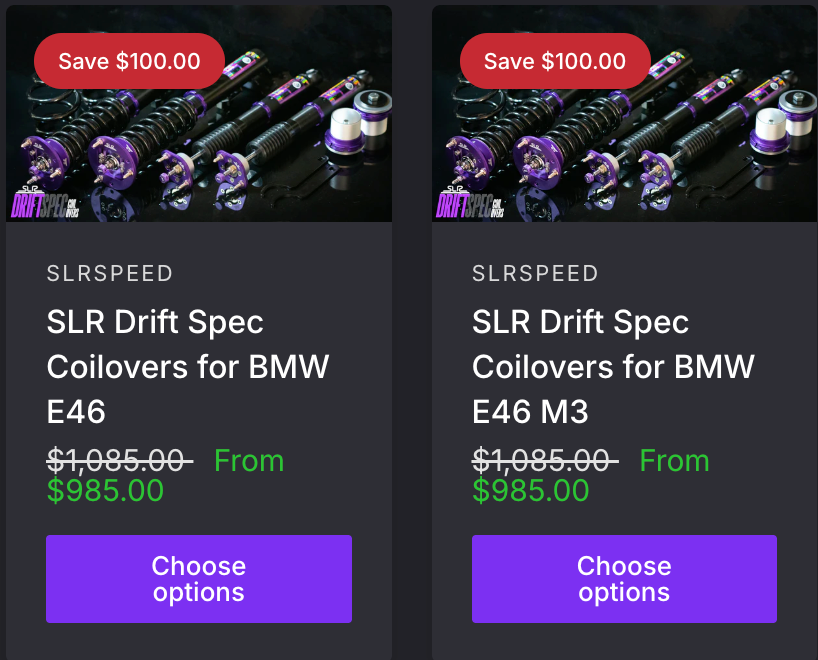
Task: Click the "Save $100.00" badge on the left card
Action: point(129,60)
